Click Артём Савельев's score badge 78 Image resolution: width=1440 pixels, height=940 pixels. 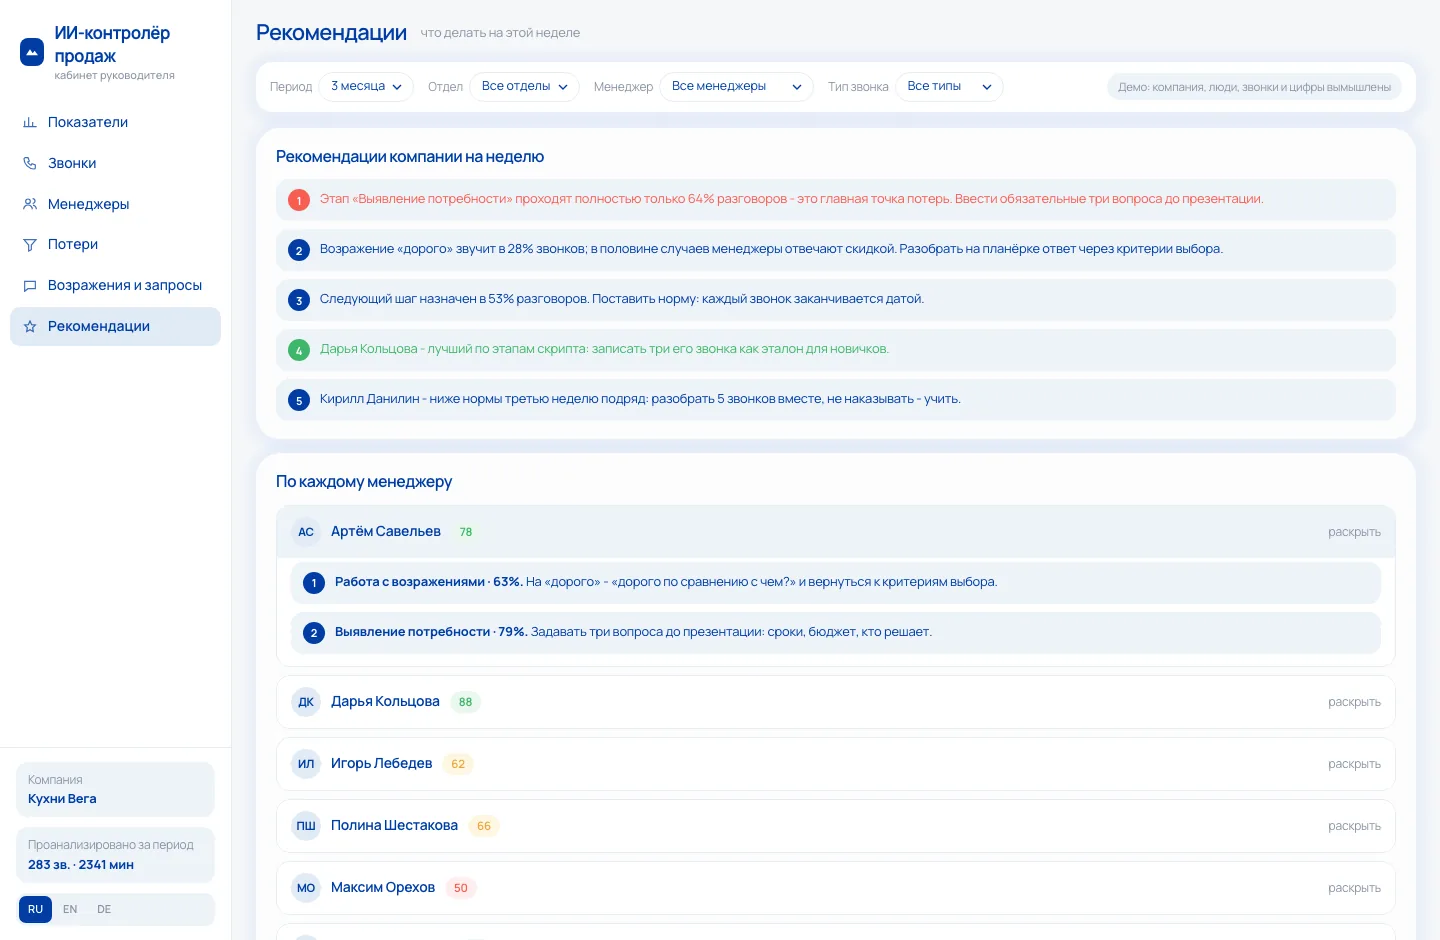pyautogui.click(x=466, y=532)
